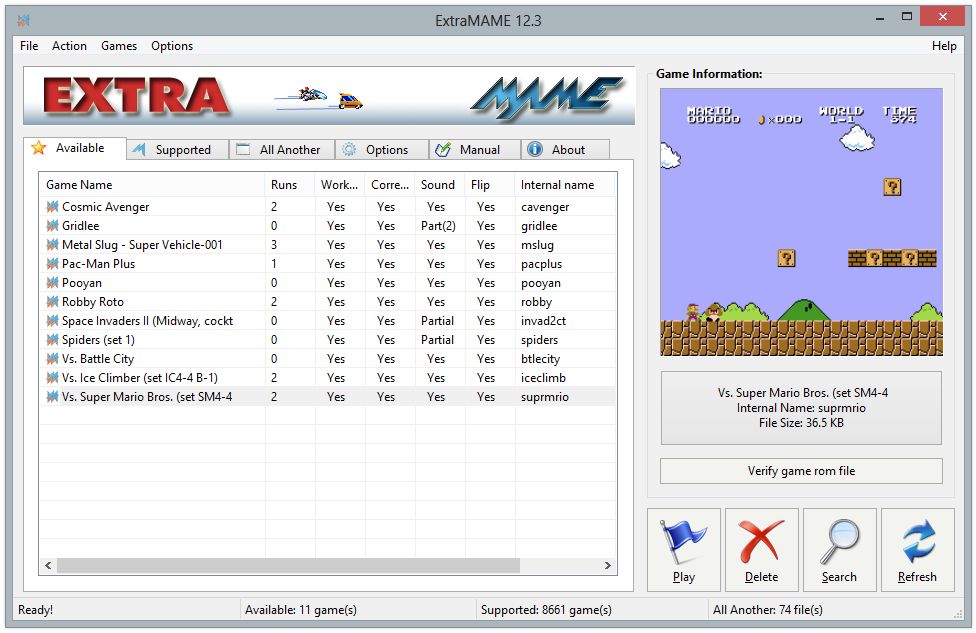
Task: Click the blue arrows Refresh icon
Action: 917,541
